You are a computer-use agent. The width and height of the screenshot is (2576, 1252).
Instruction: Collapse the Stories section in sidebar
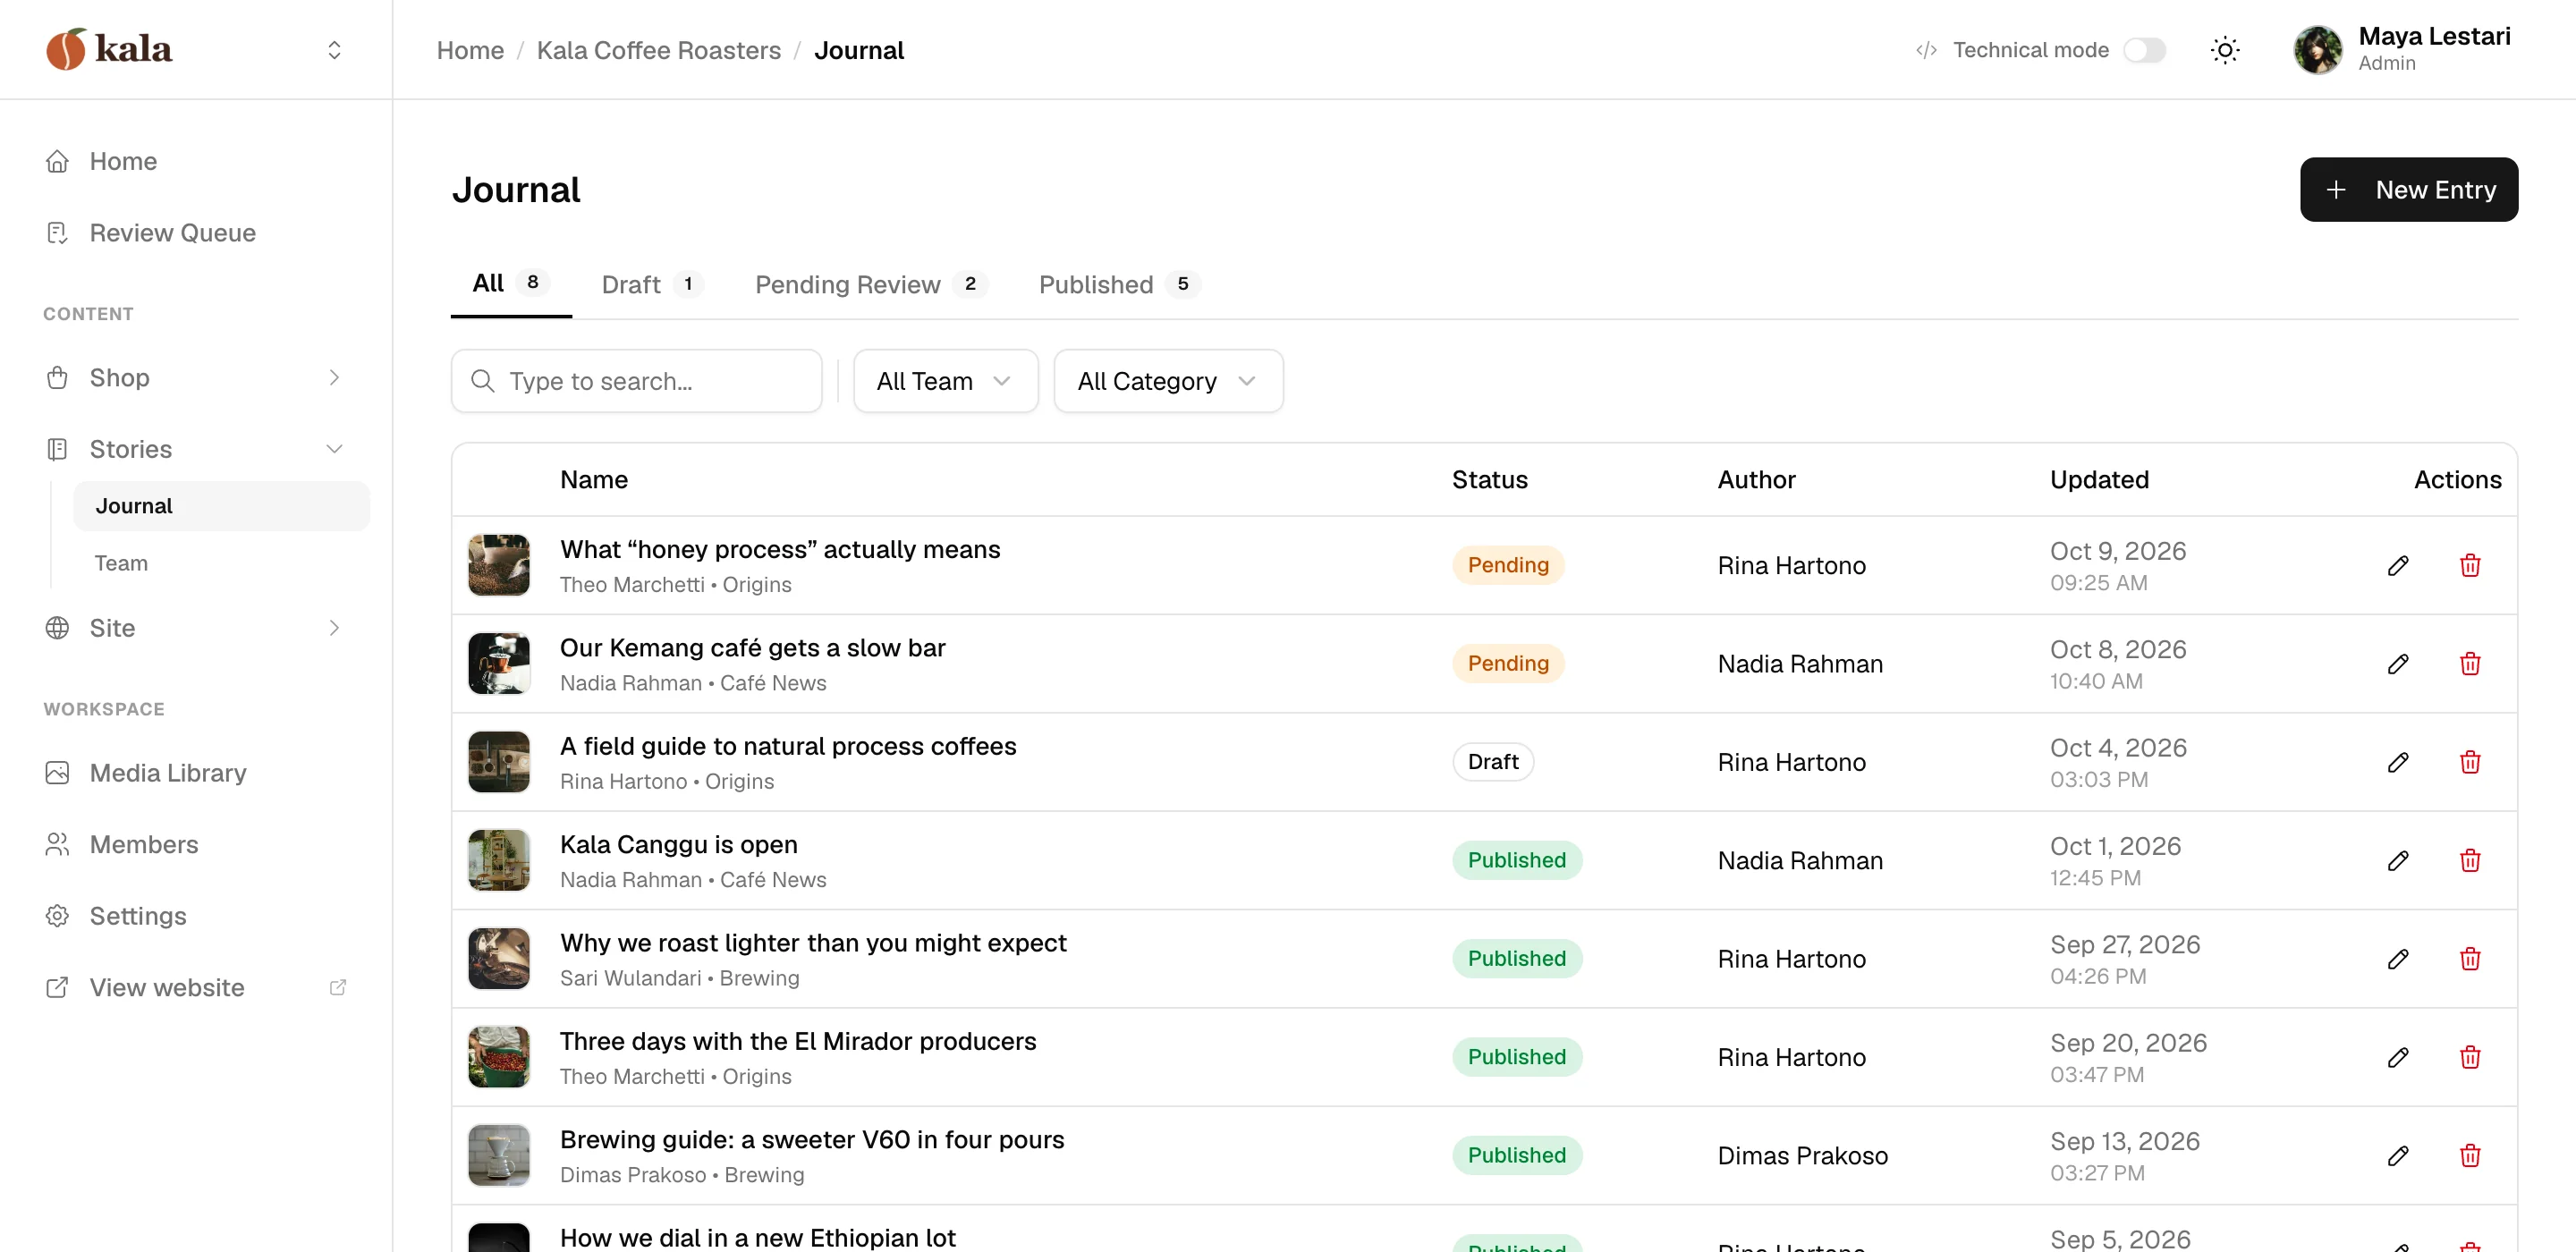pyautogui.click(x=196, y=449)
